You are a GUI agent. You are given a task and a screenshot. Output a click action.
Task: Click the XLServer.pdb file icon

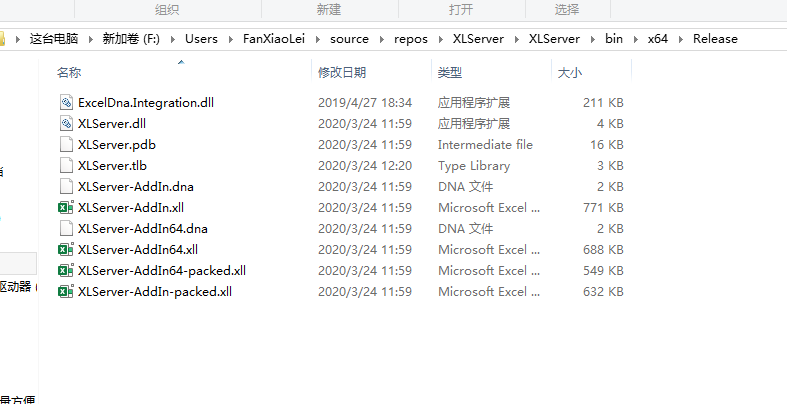[66, 145]
